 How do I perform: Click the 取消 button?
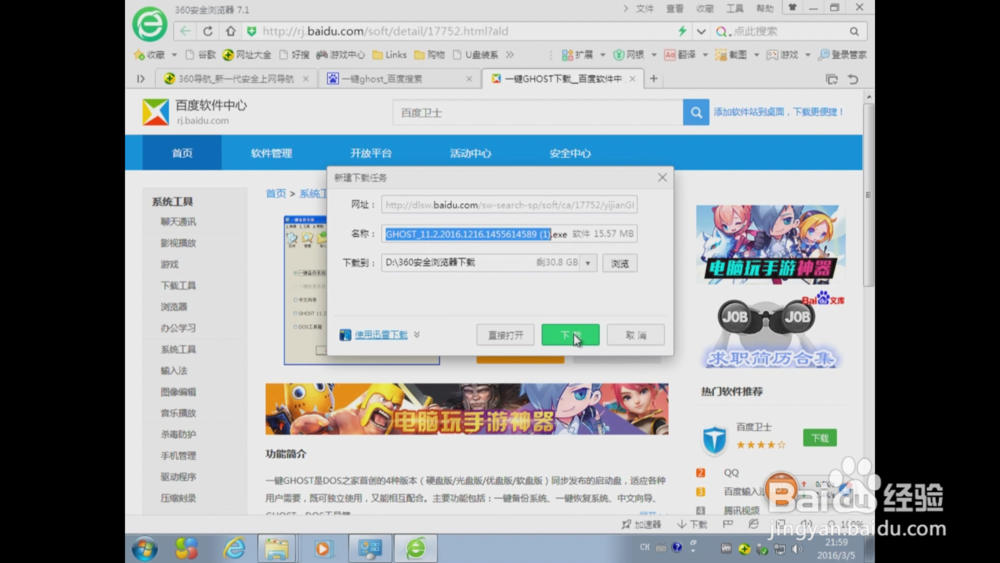click(635, 335)
